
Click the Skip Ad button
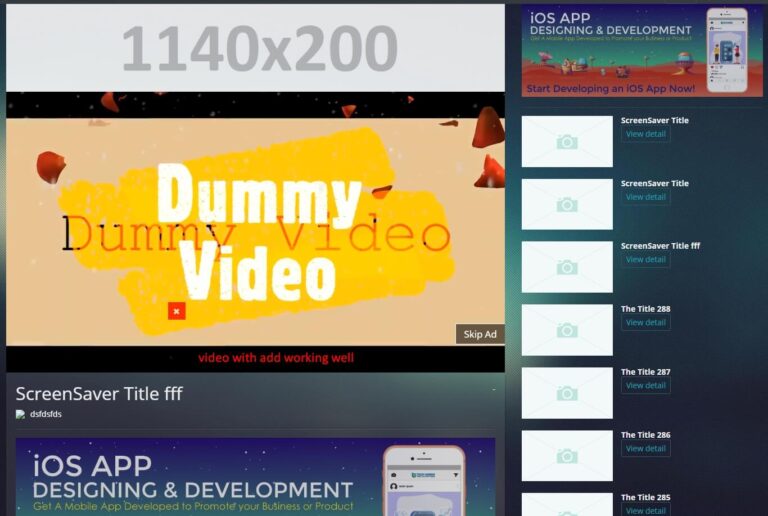coord(480,334)
